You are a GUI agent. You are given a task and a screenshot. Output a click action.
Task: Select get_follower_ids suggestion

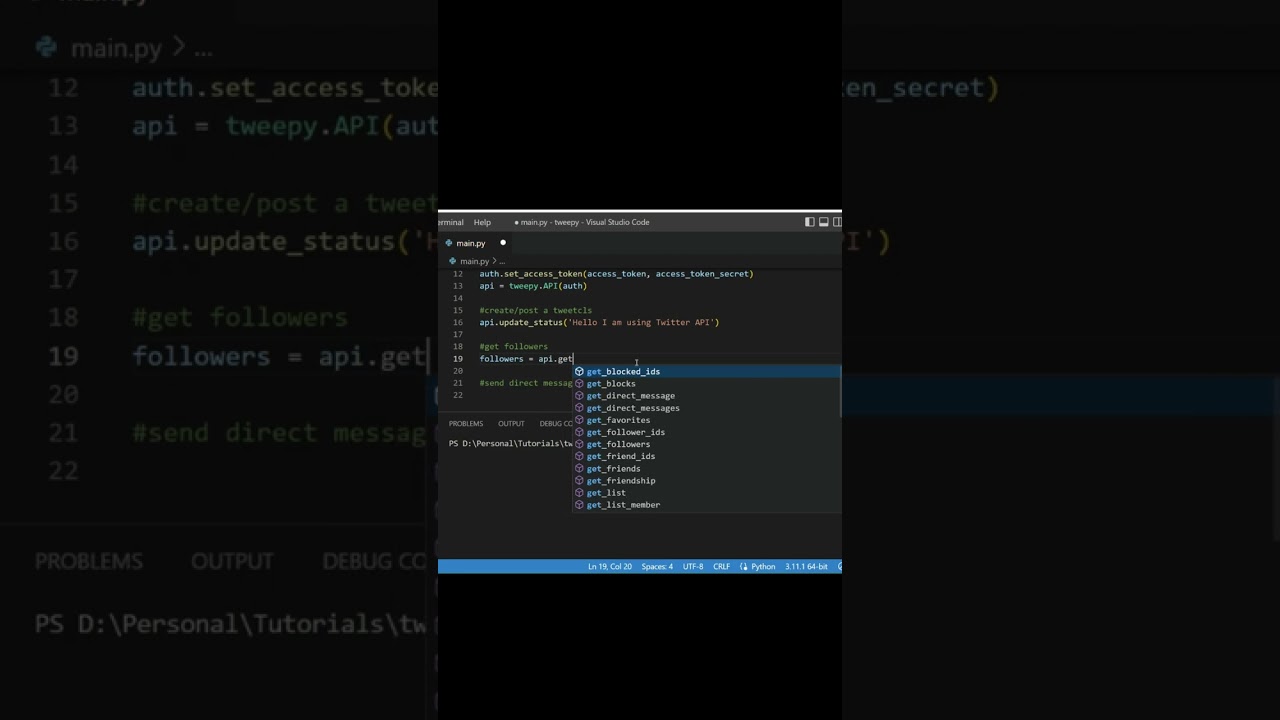click(x=706, y=432)
